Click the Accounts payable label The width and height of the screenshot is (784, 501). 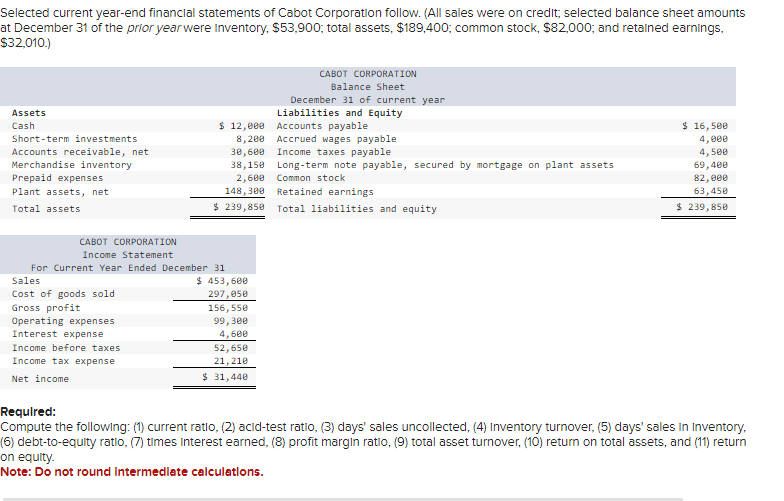[x=322, y=126]
